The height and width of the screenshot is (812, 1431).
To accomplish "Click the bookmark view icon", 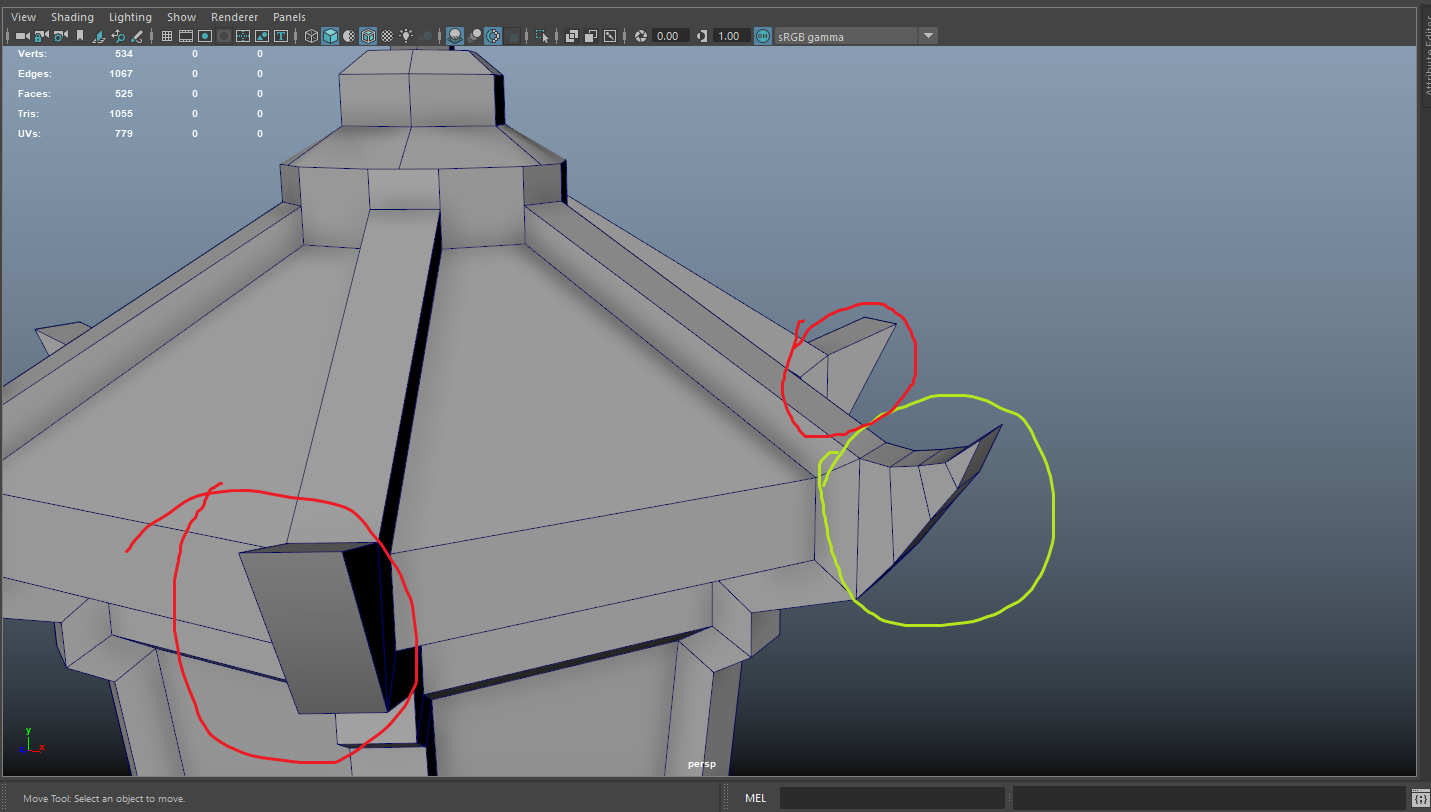I will pos(78,35).
